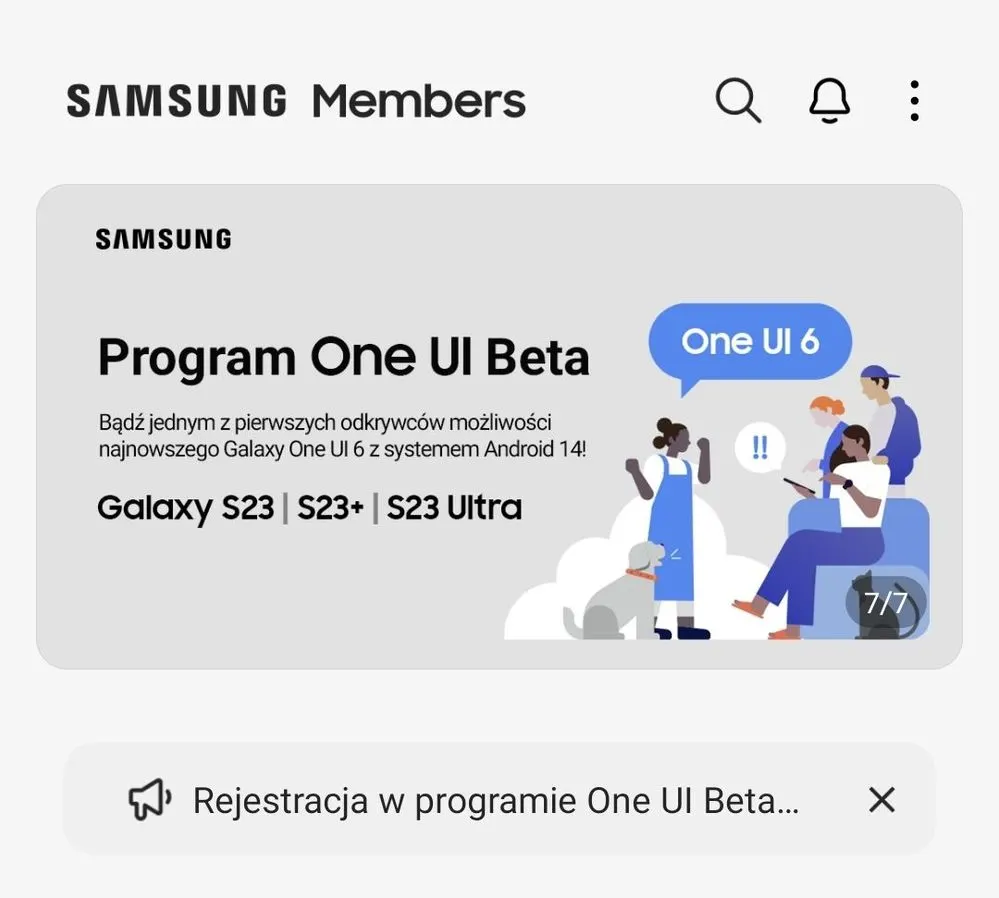Tap the Program One UI Beta heading
Screen dimensions: 999x898
pyautogui.click(x=343, y=358)
